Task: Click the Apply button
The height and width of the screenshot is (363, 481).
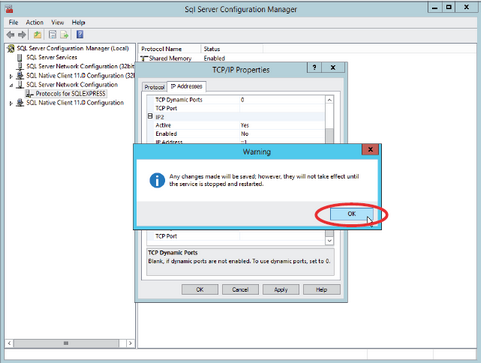Action: [x=281, y=290]
